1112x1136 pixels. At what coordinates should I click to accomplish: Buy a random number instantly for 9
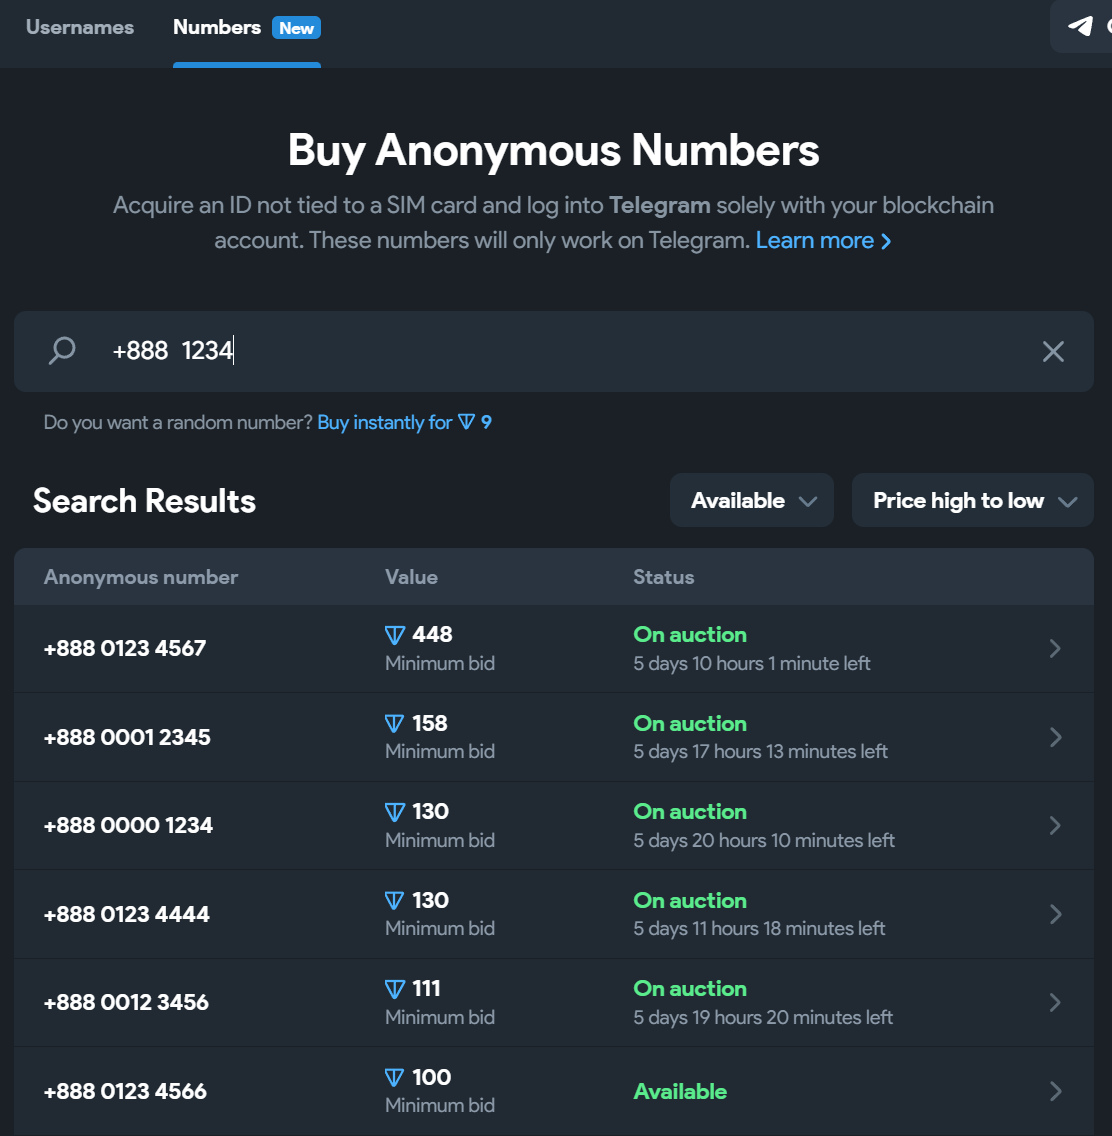tap(404, 422)
